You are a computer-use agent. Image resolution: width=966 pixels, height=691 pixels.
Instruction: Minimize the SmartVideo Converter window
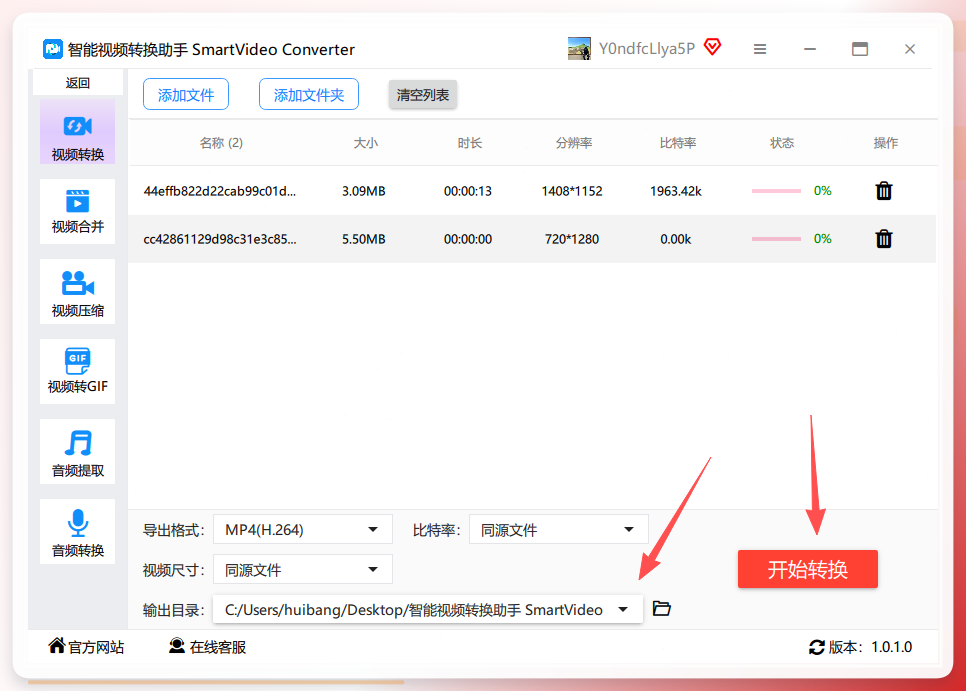click(x=810, y=49)
